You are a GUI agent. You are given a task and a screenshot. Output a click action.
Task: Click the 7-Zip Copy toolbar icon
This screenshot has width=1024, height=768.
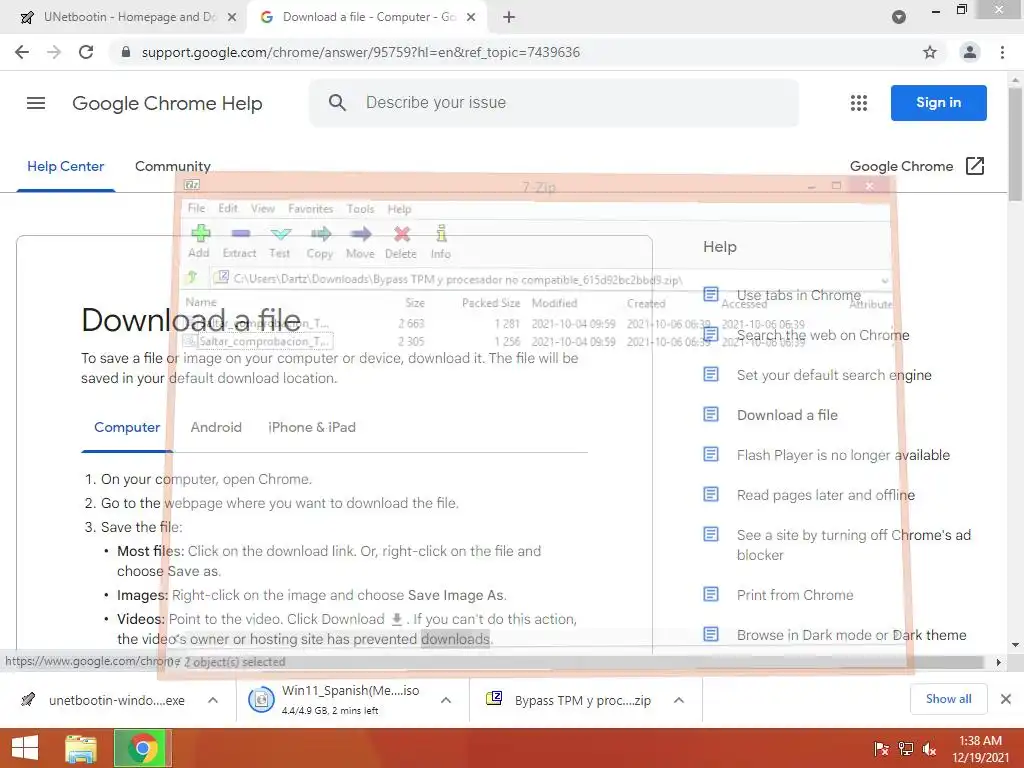(x=321, y=234)
